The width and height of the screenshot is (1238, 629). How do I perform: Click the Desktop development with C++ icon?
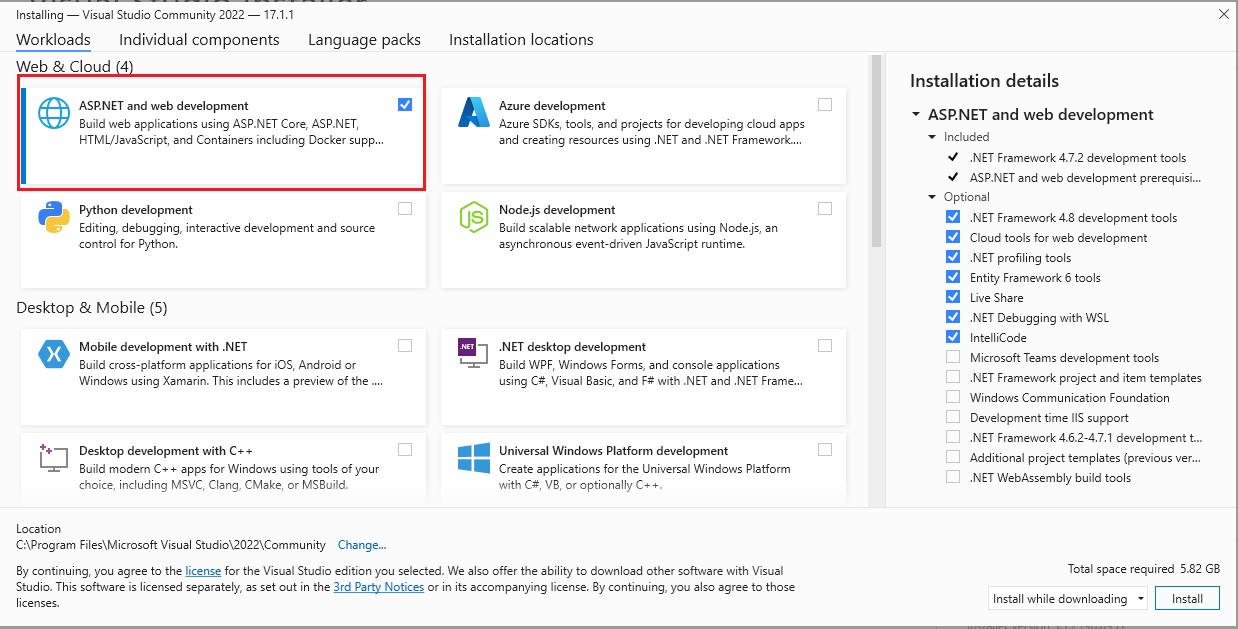[x=53, y=458]
